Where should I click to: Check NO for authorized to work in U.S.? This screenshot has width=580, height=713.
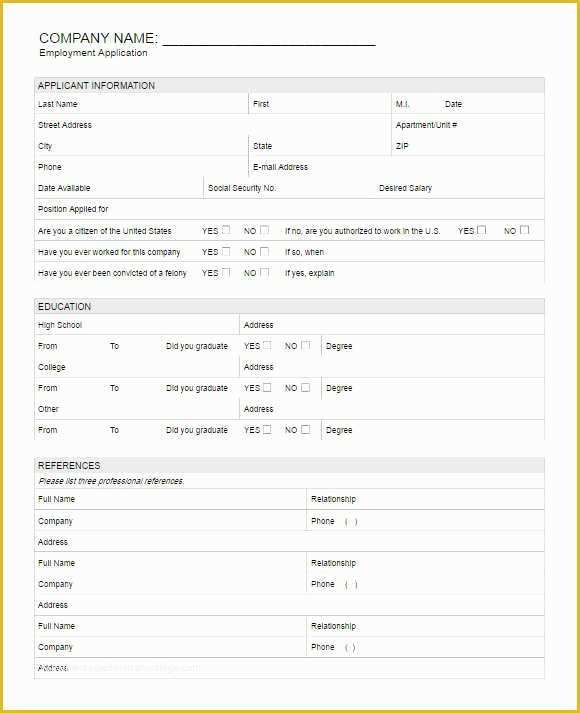pos(525,230)
